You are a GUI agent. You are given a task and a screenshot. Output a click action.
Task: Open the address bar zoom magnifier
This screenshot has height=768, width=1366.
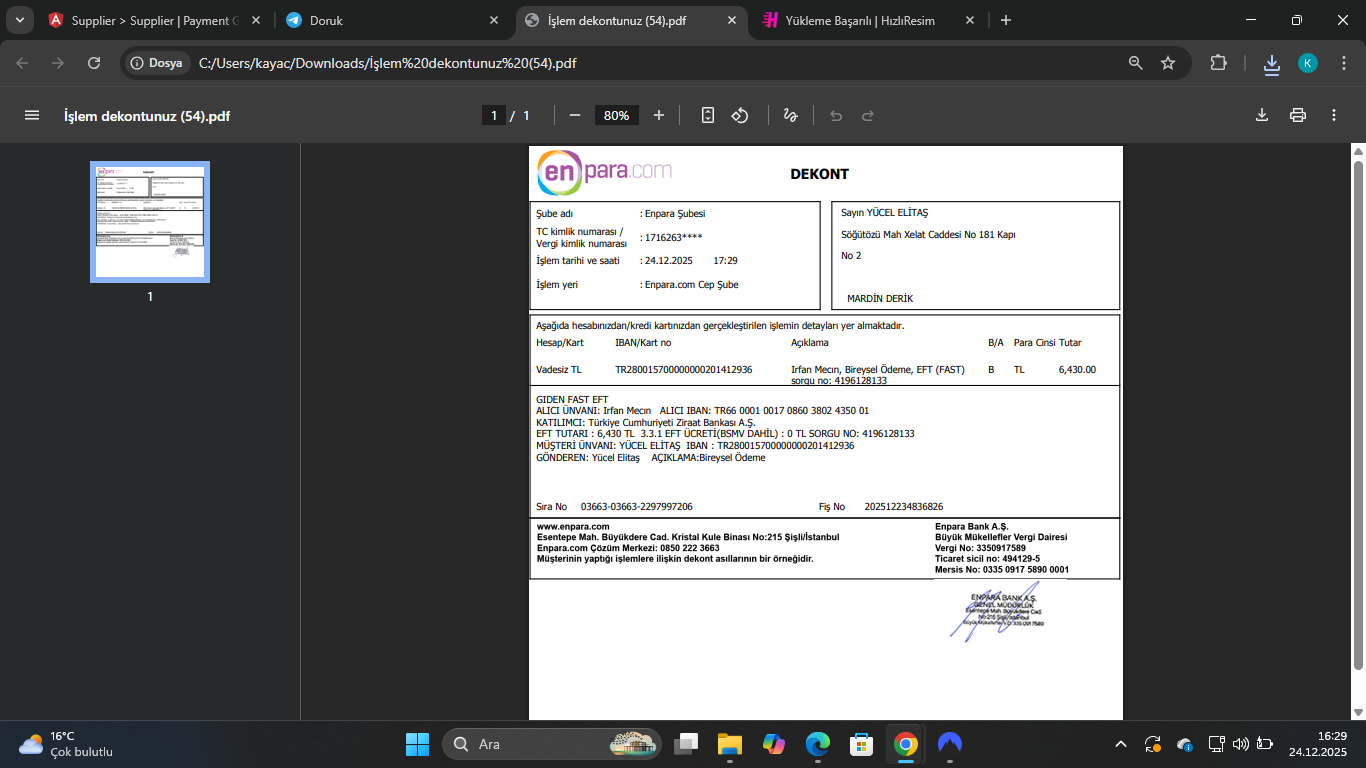tap(1136, 63)
